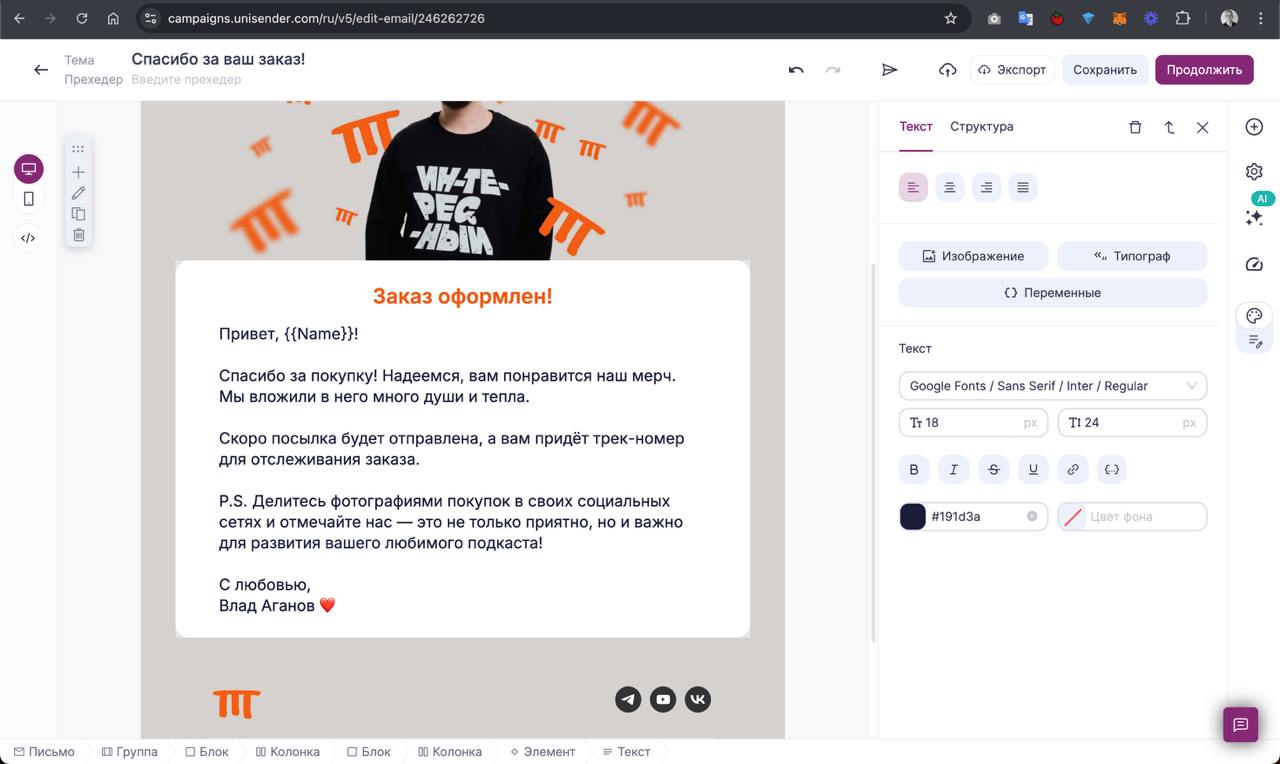Click the line height field showing 24
1280x764 pixels.
[1132, 423]
